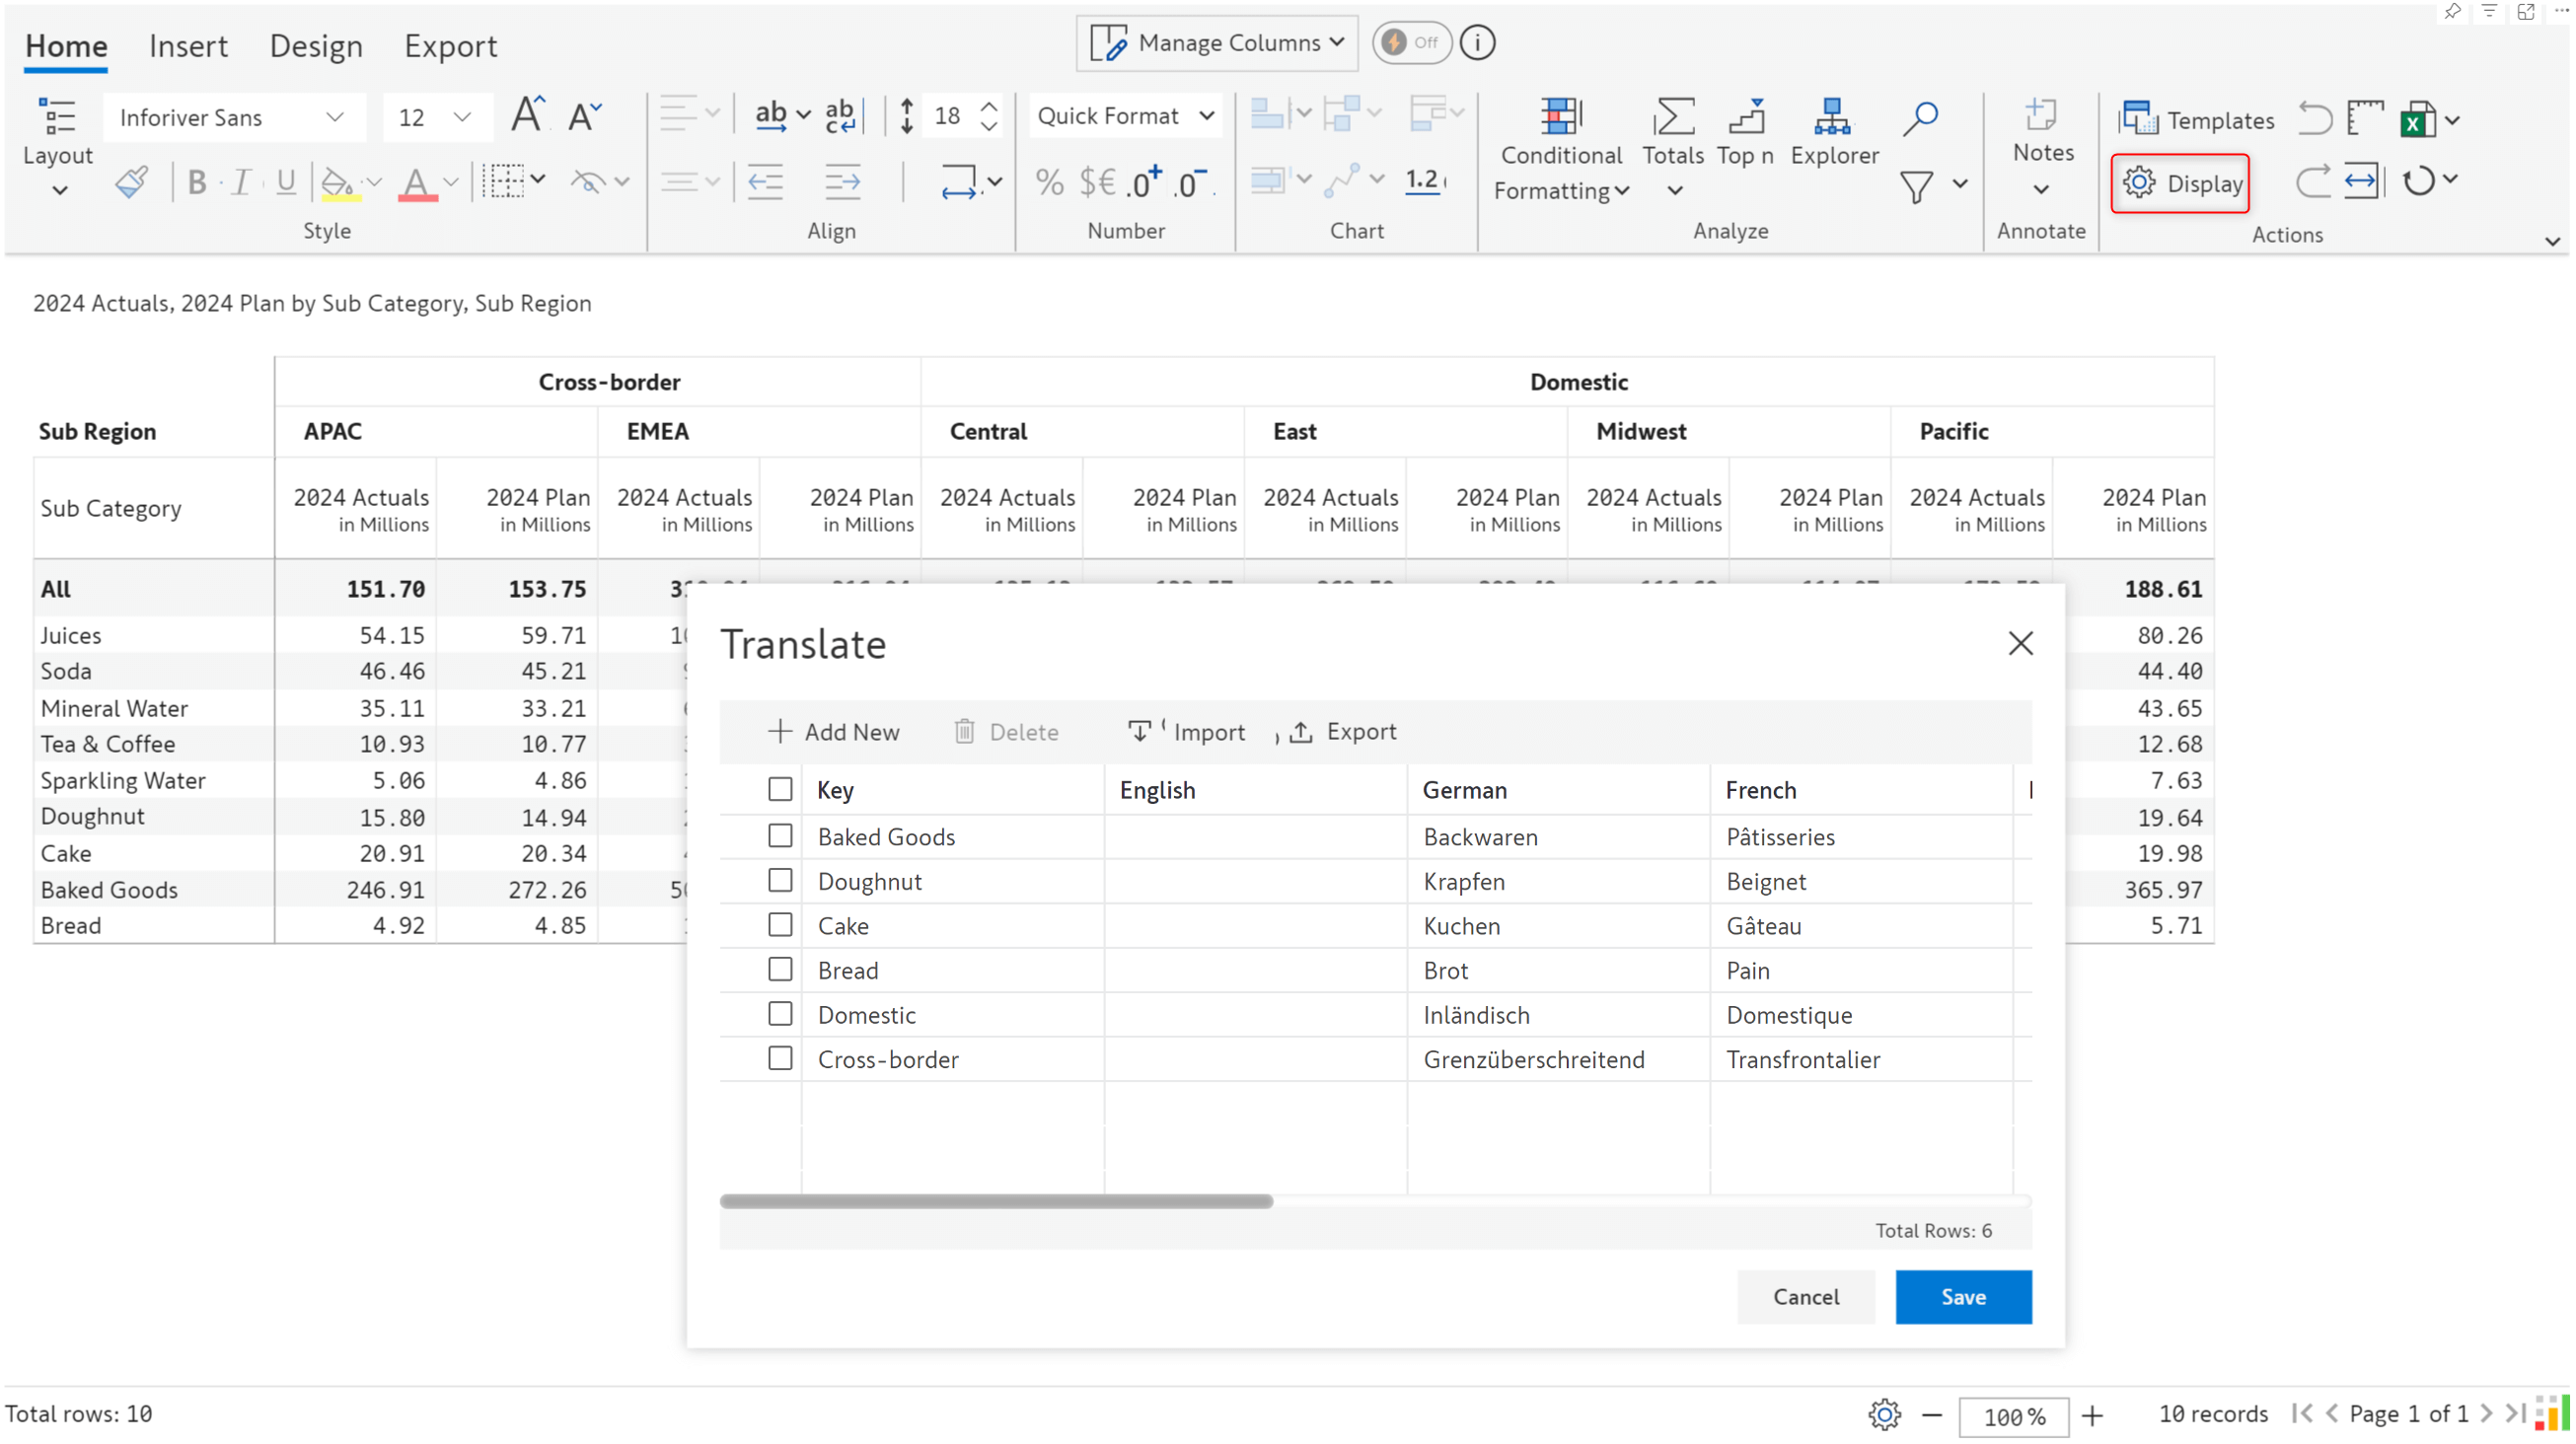
Task: Click the Save button in Translate dialog
Action: click(x=1962, y=1295)
